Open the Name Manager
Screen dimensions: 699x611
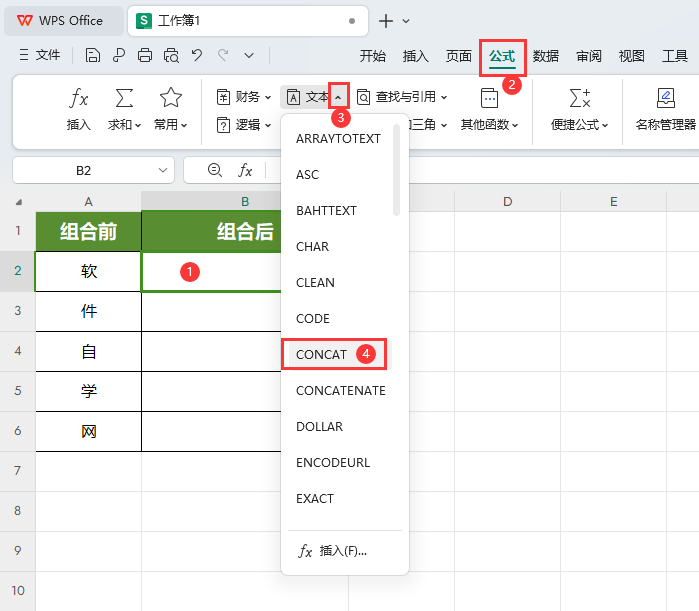(x=666, y=110)
